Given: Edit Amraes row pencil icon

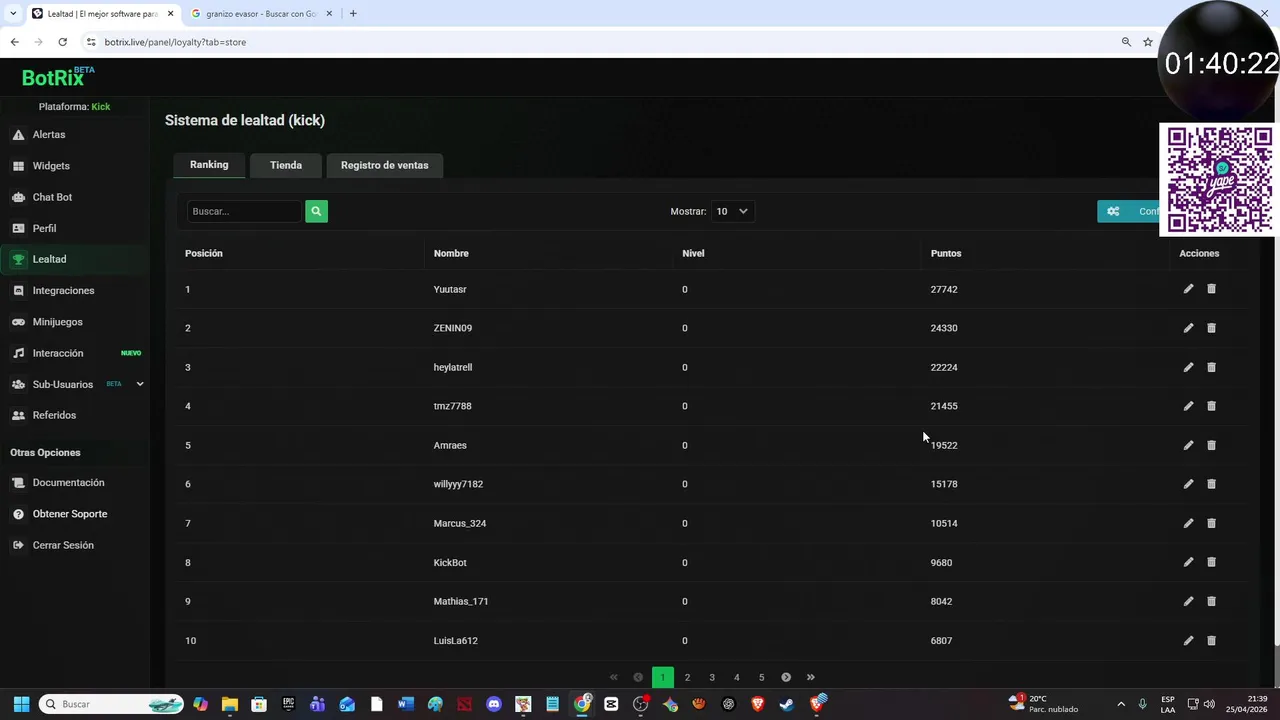Looking at the screenshot, I should [x=1188, y=445].
